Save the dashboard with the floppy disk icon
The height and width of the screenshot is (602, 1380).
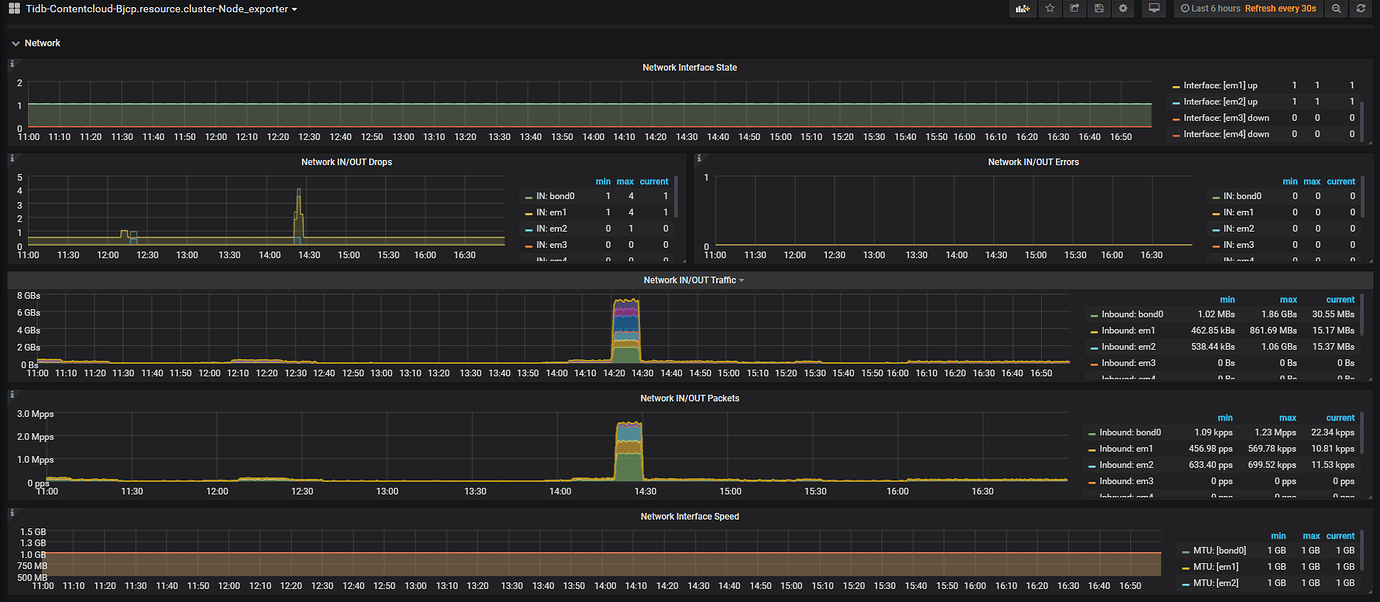click(x=1099, y=9)
